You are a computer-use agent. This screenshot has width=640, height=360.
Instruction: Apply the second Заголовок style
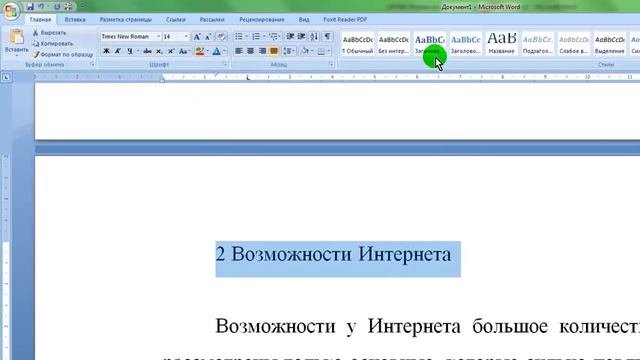[x=465, y=44]
